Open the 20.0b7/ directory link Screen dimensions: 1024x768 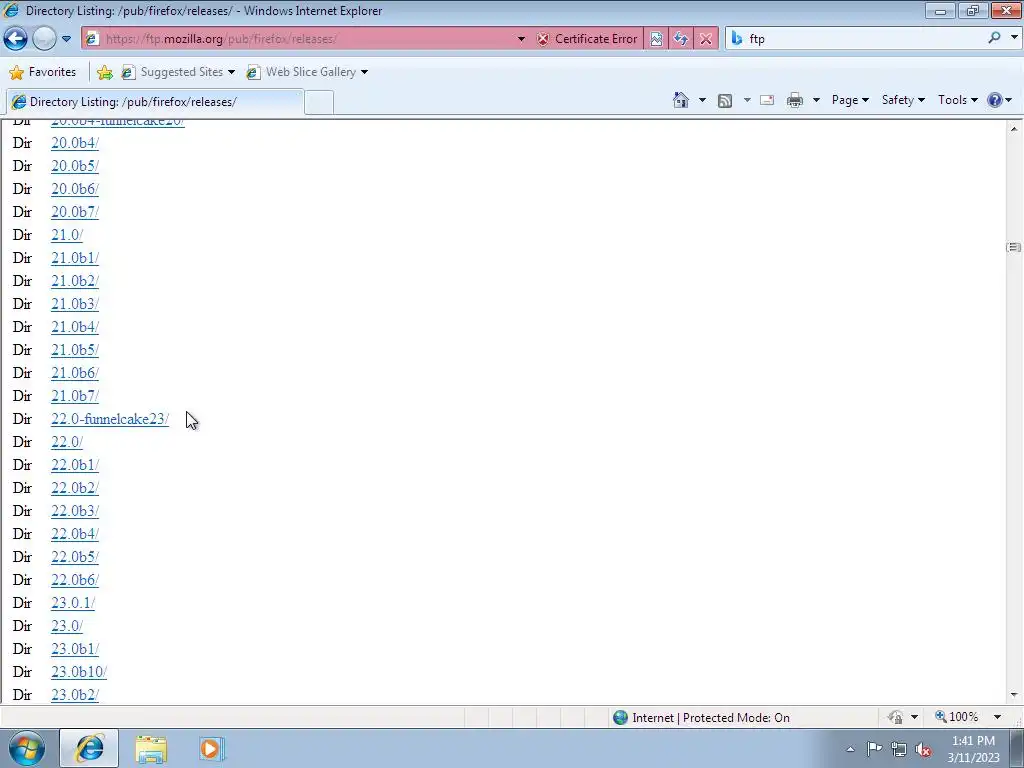[x=75, y=212]
